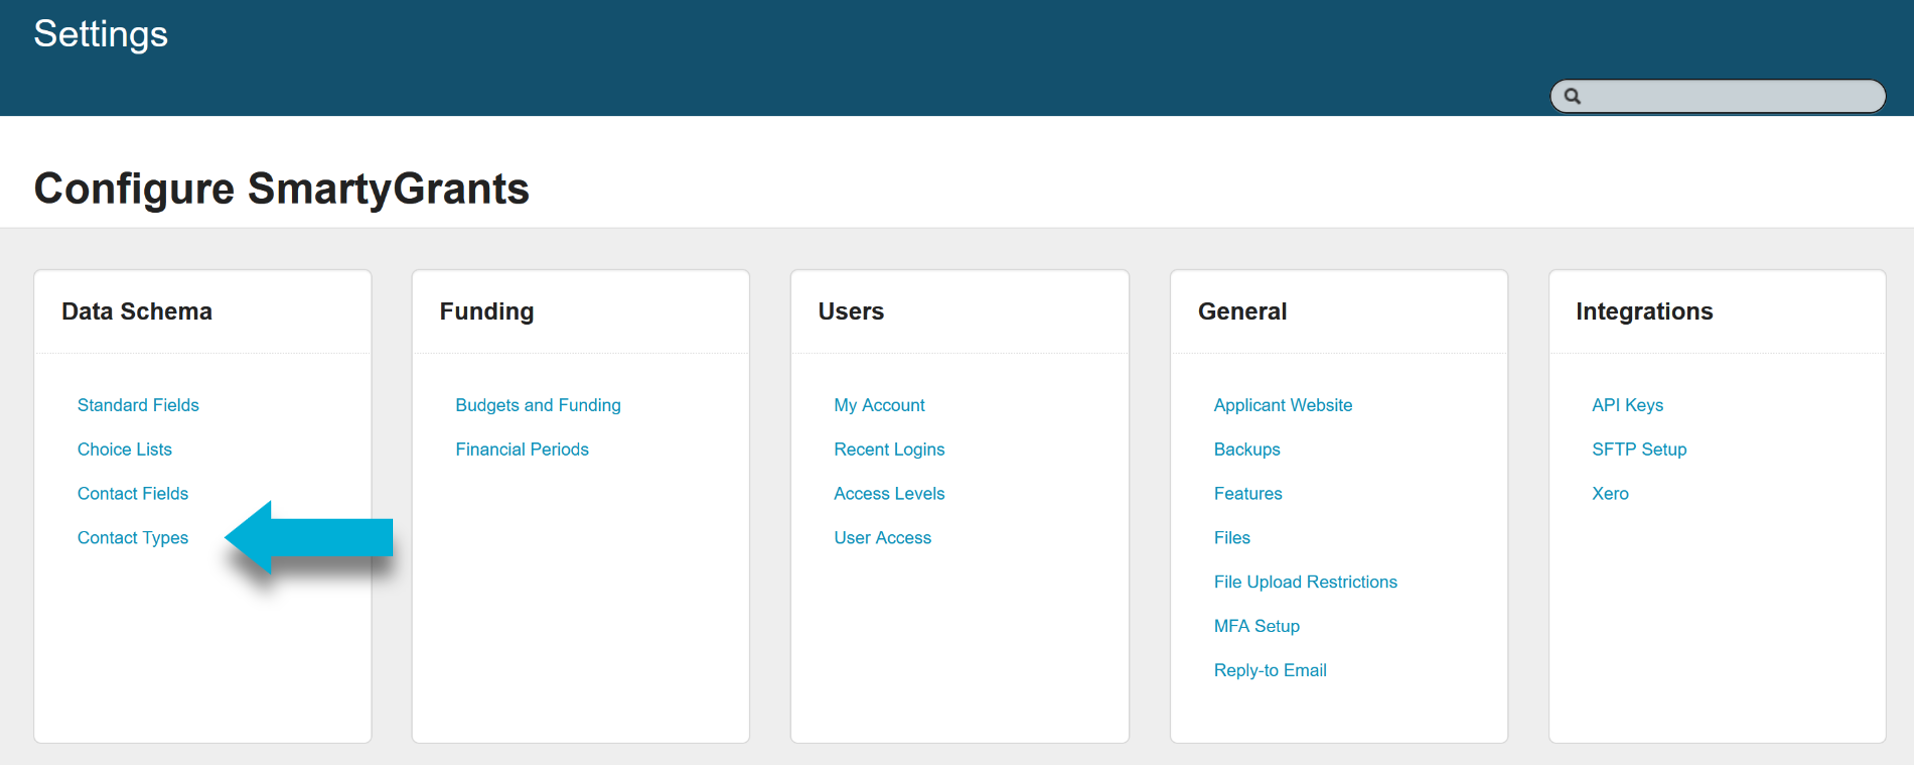
Task: Open the Xero integration link
Action: 1609,493
